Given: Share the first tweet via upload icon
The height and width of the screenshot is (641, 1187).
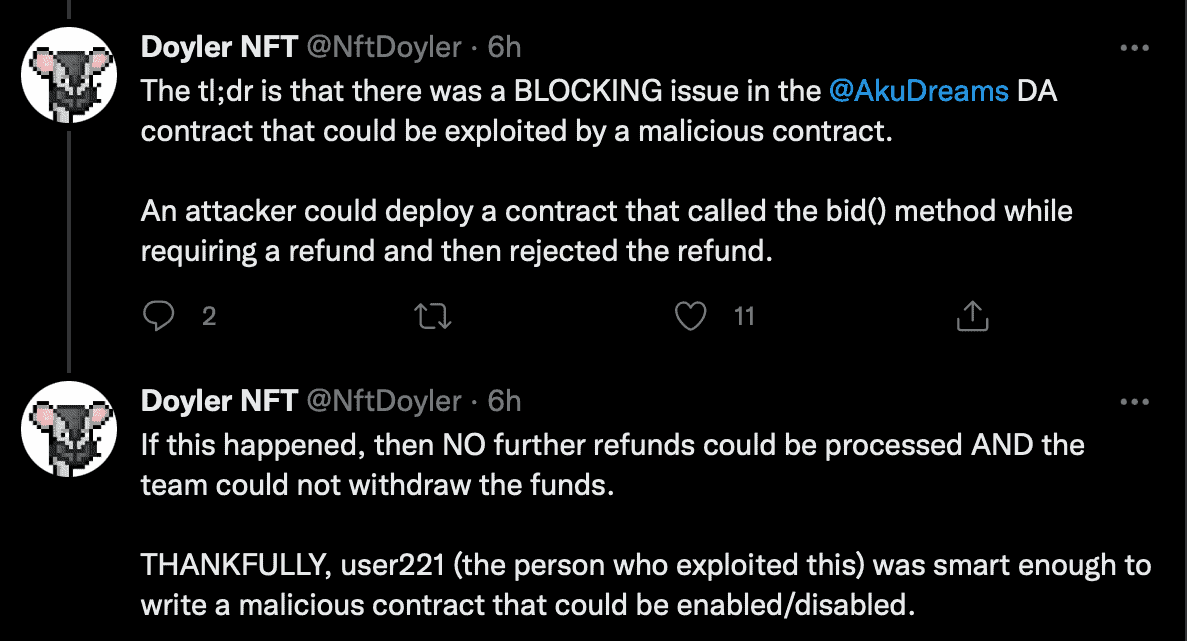Looking at the screenshot, I should coord(973,316).
